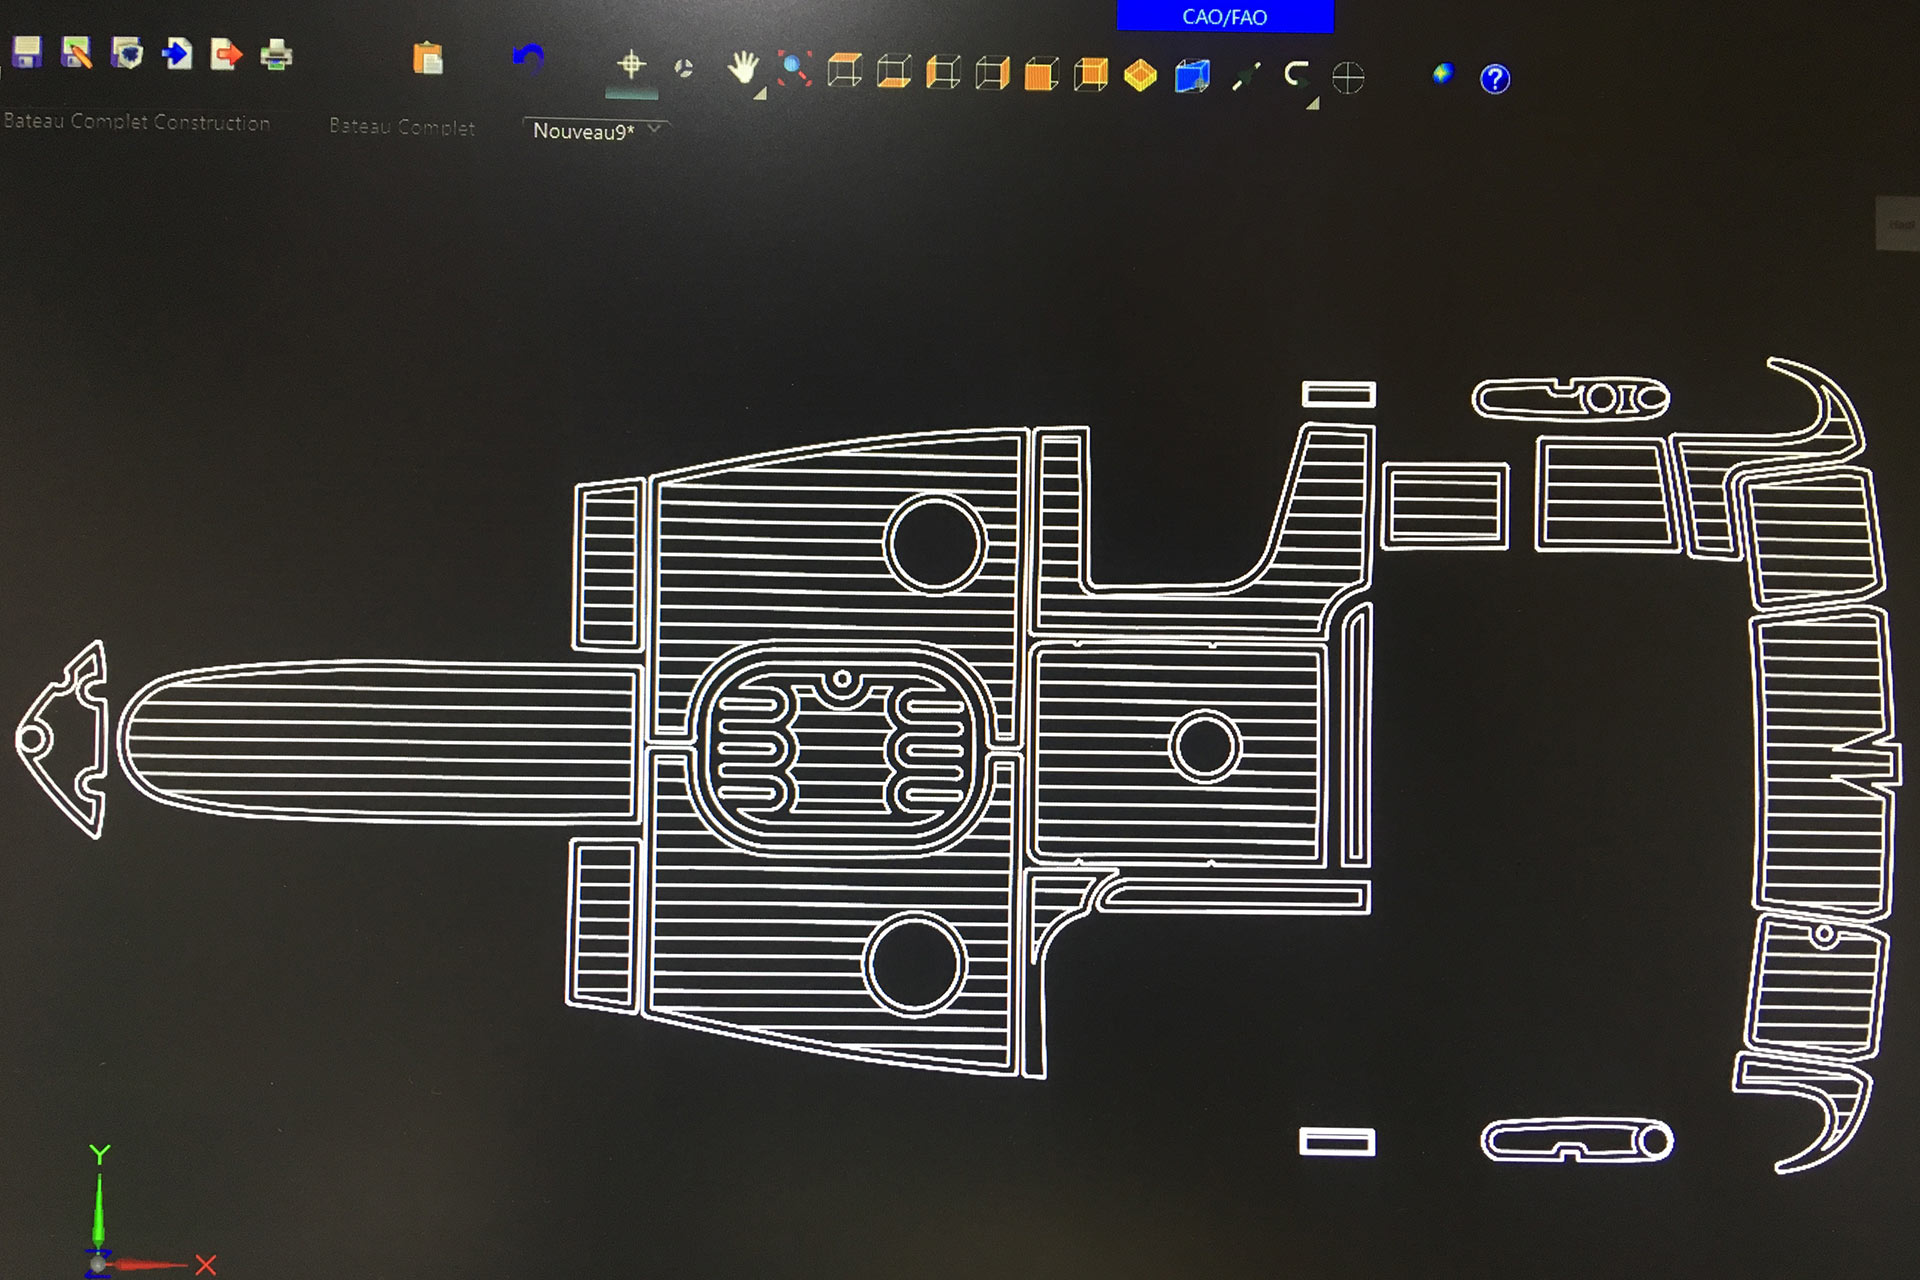Select the long bow deck panel outline
Image resolution: width=1920 pixels, height=1280 pixels.
click(x=380, y=741)
